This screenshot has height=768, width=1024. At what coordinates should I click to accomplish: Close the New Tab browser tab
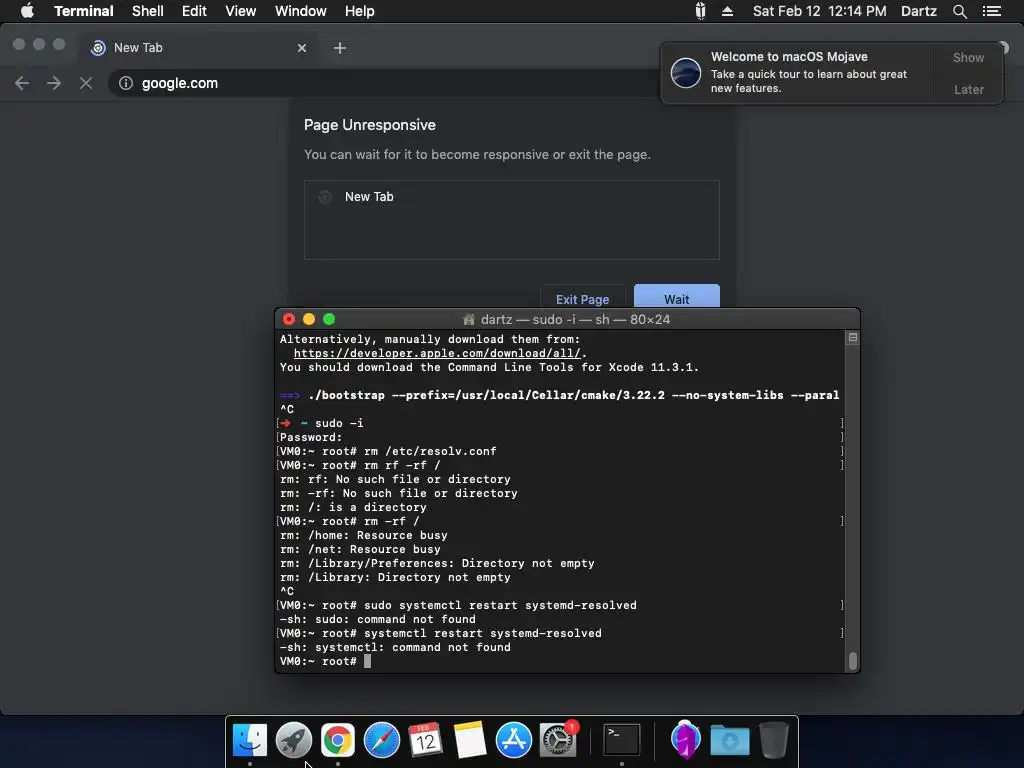click(x=302, y=48)
